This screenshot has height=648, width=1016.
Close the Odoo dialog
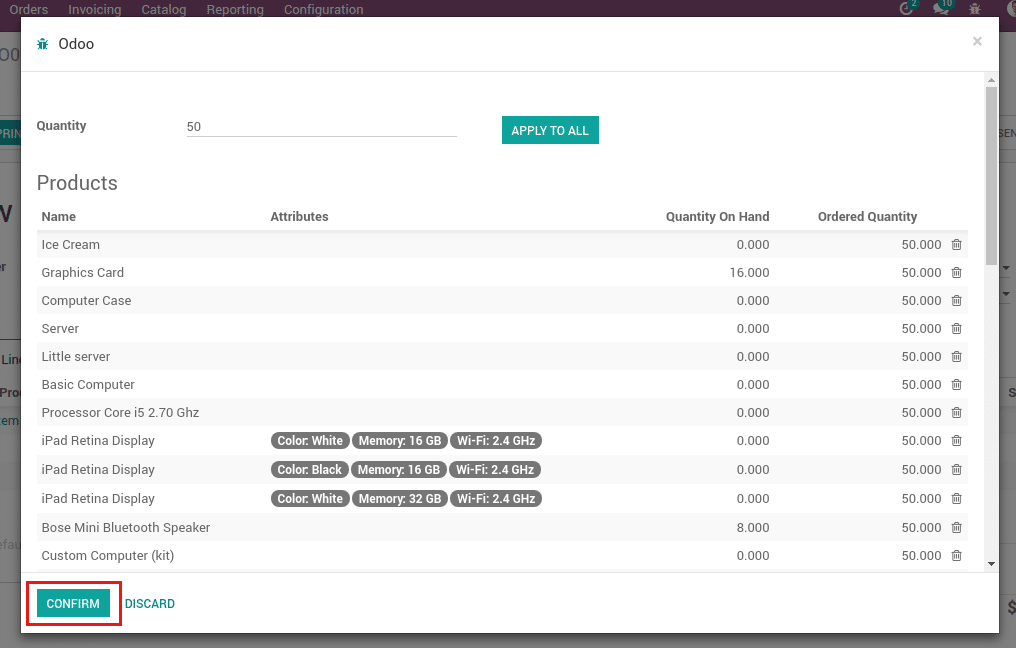click(977, 41)
